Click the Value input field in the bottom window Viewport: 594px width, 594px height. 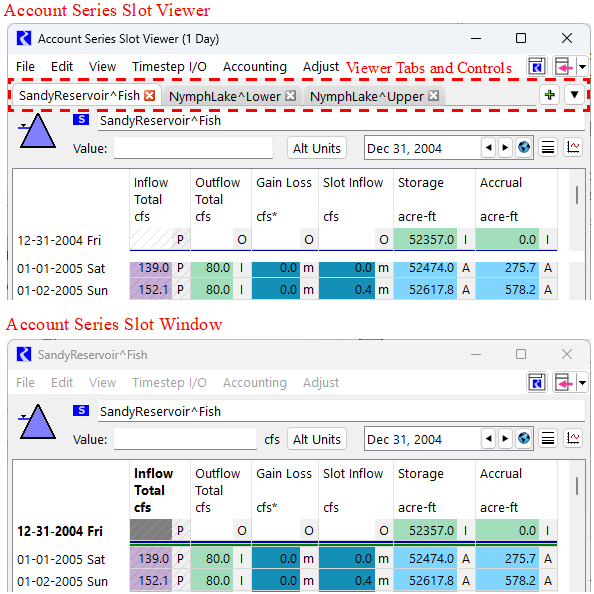[185, 439]
